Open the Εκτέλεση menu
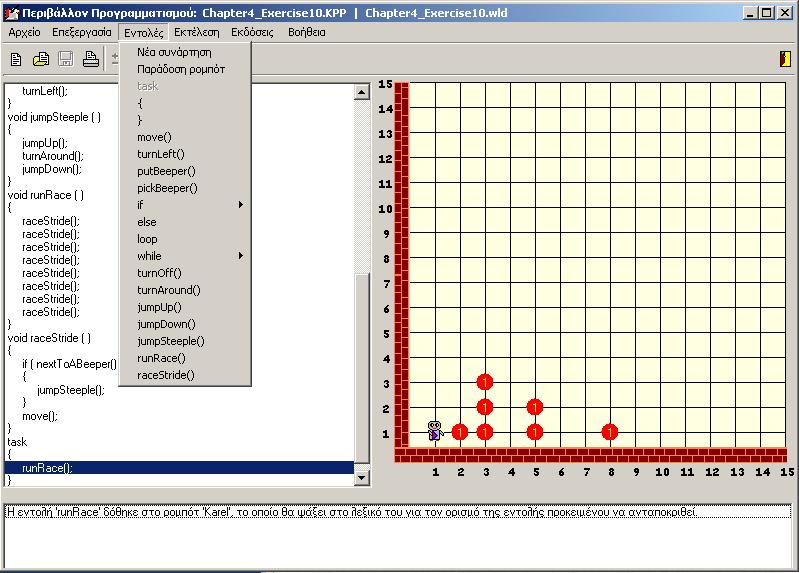This screenshot has width=799, height=573. (197, 33)
